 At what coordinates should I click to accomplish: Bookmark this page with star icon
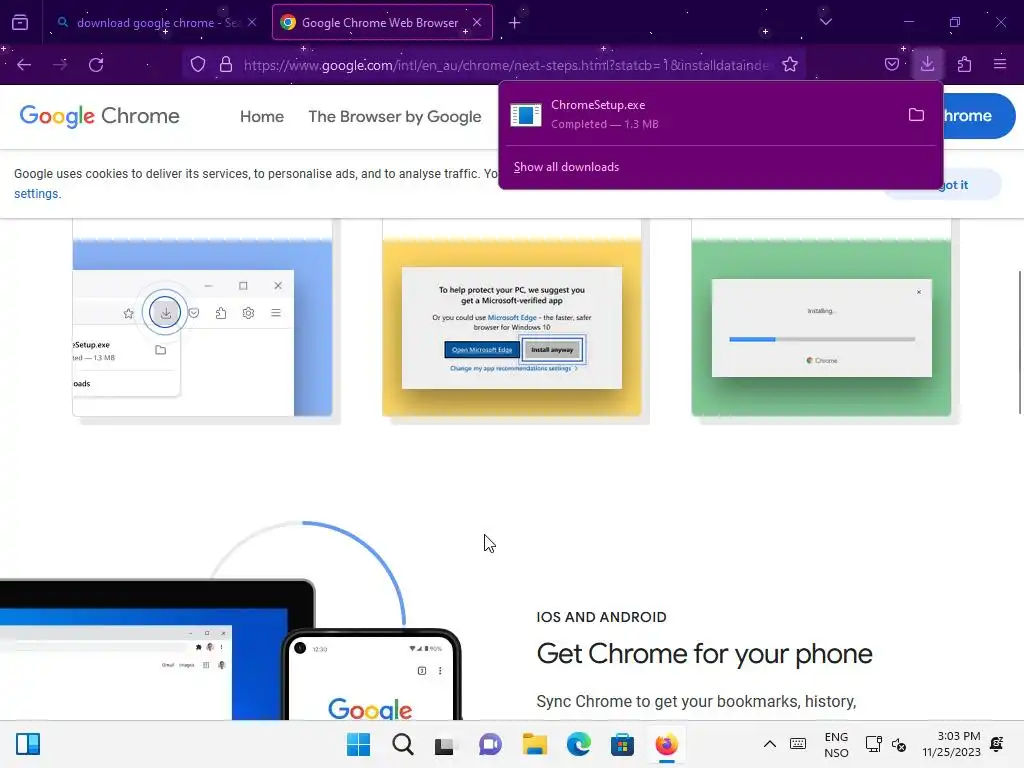click(x=790, y=65)
